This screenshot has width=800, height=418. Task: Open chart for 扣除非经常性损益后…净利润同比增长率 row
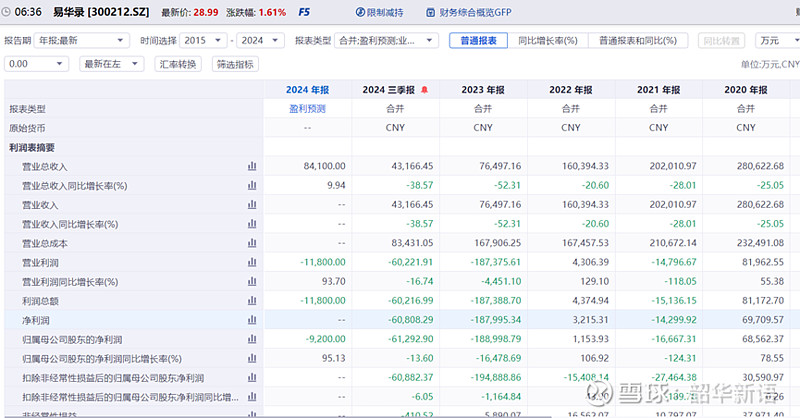252,397
